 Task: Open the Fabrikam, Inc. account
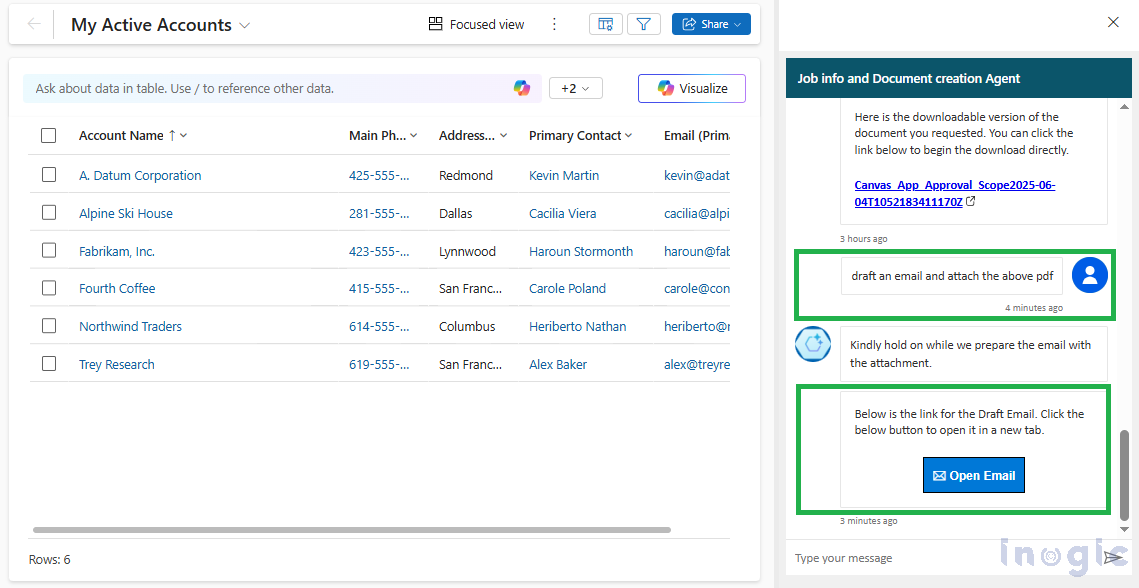click(117, 251)
